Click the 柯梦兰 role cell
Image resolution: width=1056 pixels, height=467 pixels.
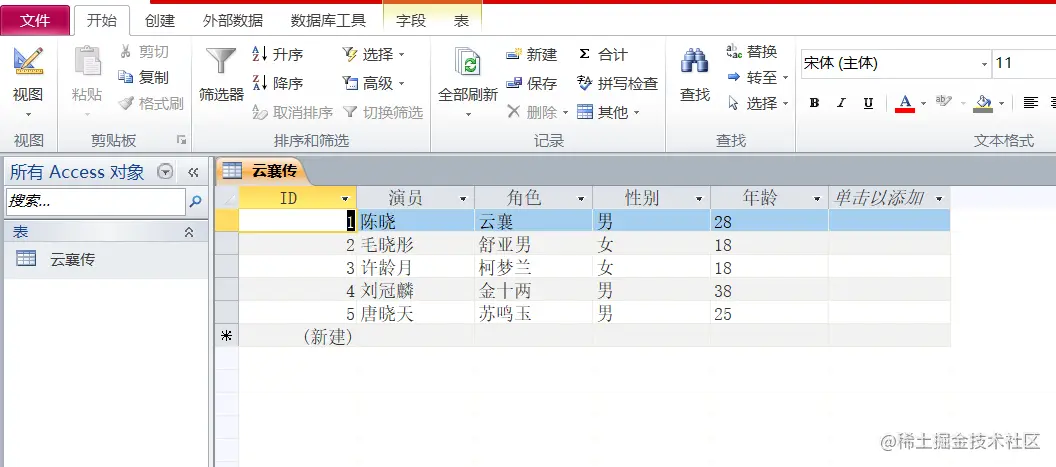(533, 268)
